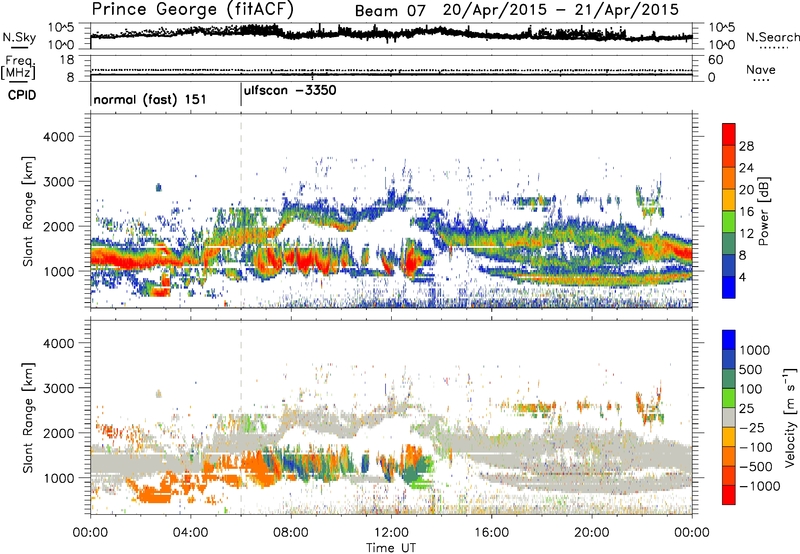Image resolution: width=800 pixels, height=554 pixels.
Task: Click the 'Velocity [m s-1]' colorbar title
Action: click(x=790, y=417)
